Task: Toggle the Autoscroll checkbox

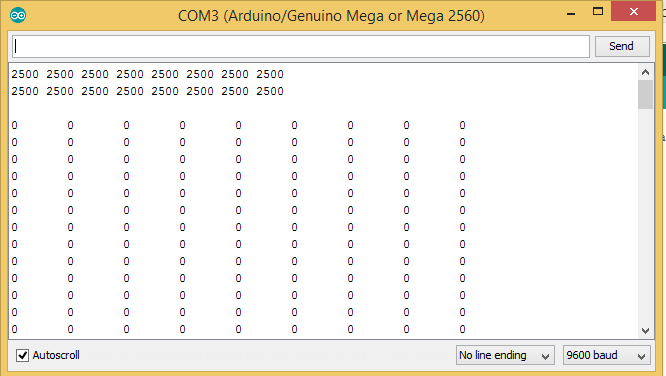Action: [22, 355]
